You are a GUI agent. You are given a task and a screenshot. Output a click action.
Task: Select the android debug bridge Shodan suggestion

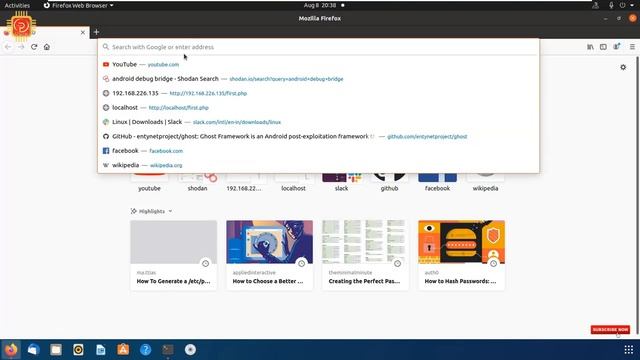[318, 79]
